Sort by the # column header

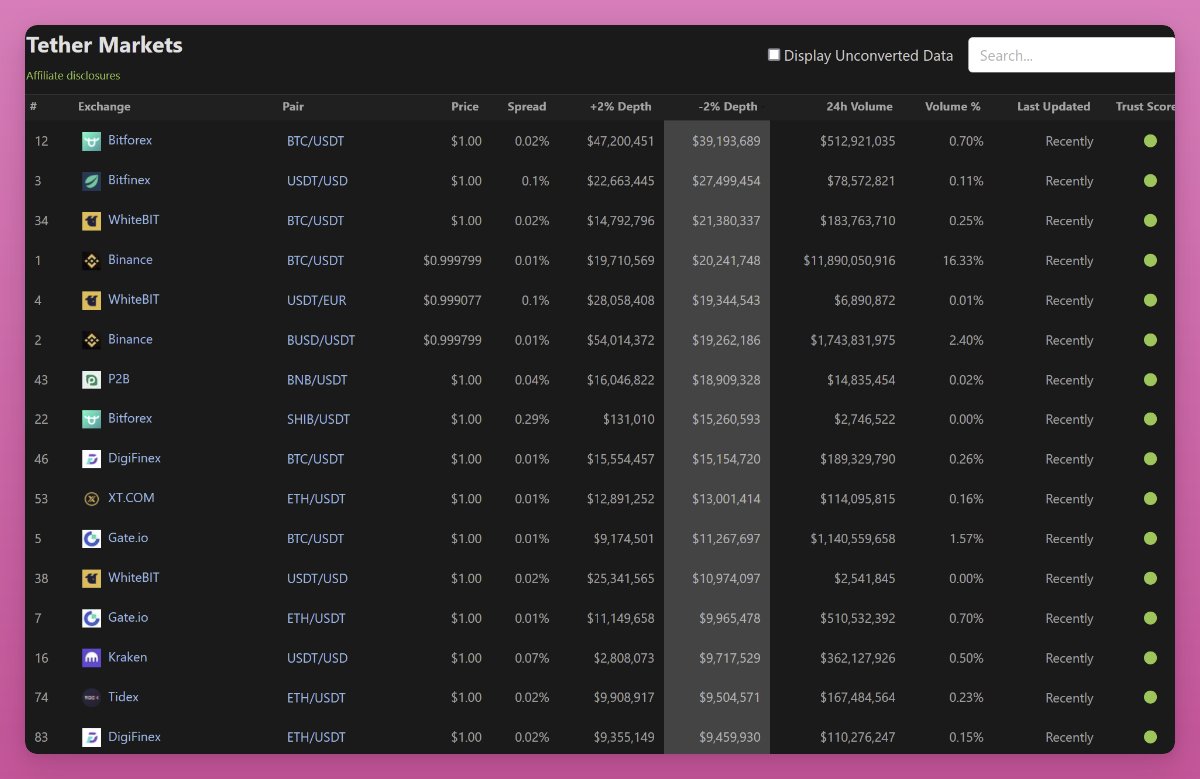(33, 107)
